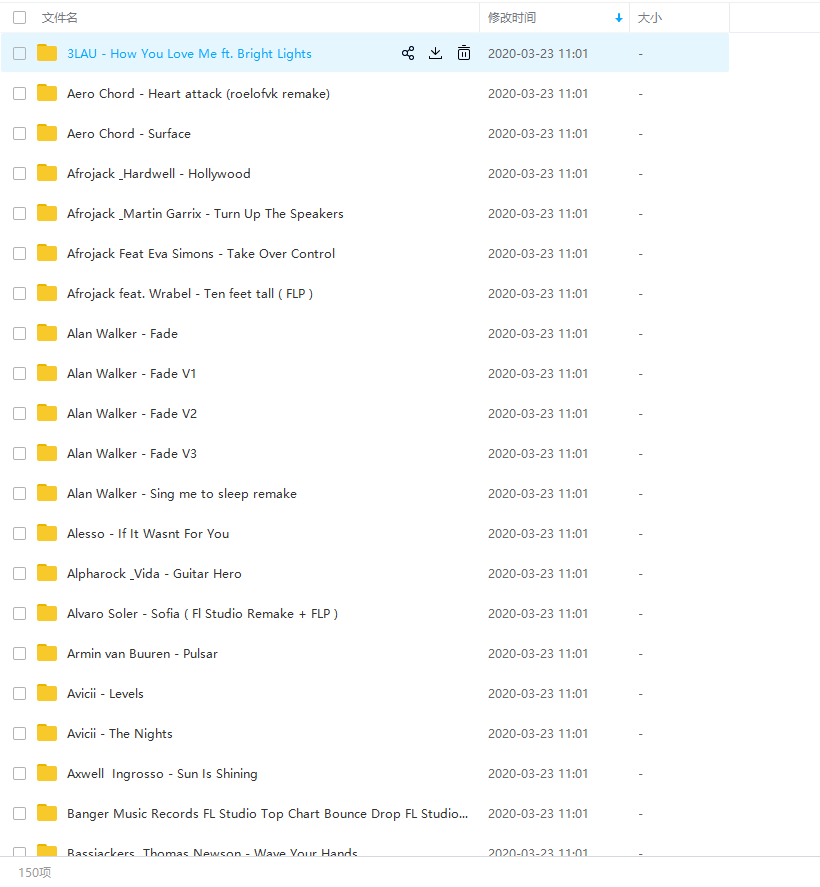Check the box for Axwell Ingrosso - Sun Is Shining
The height and width of the screenshot is (887, 820).
[20, 774]
